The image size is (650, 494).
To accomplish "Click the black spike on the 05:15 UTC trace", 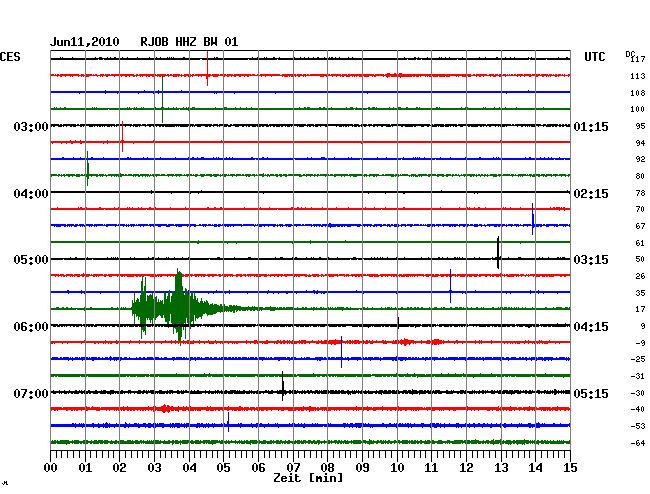I will click(x=283, y=386).
